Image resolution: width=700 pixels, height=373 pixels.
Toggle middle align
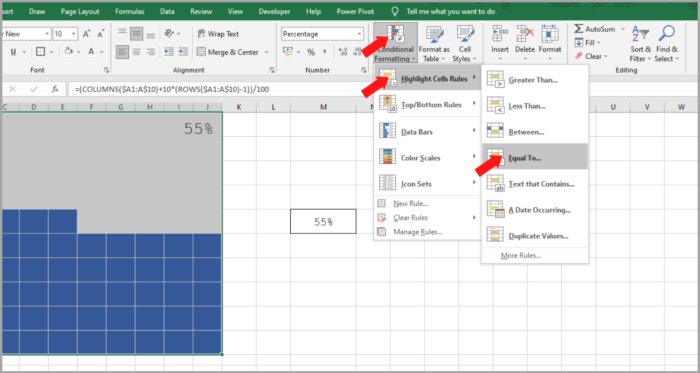[x=137, y=34]
